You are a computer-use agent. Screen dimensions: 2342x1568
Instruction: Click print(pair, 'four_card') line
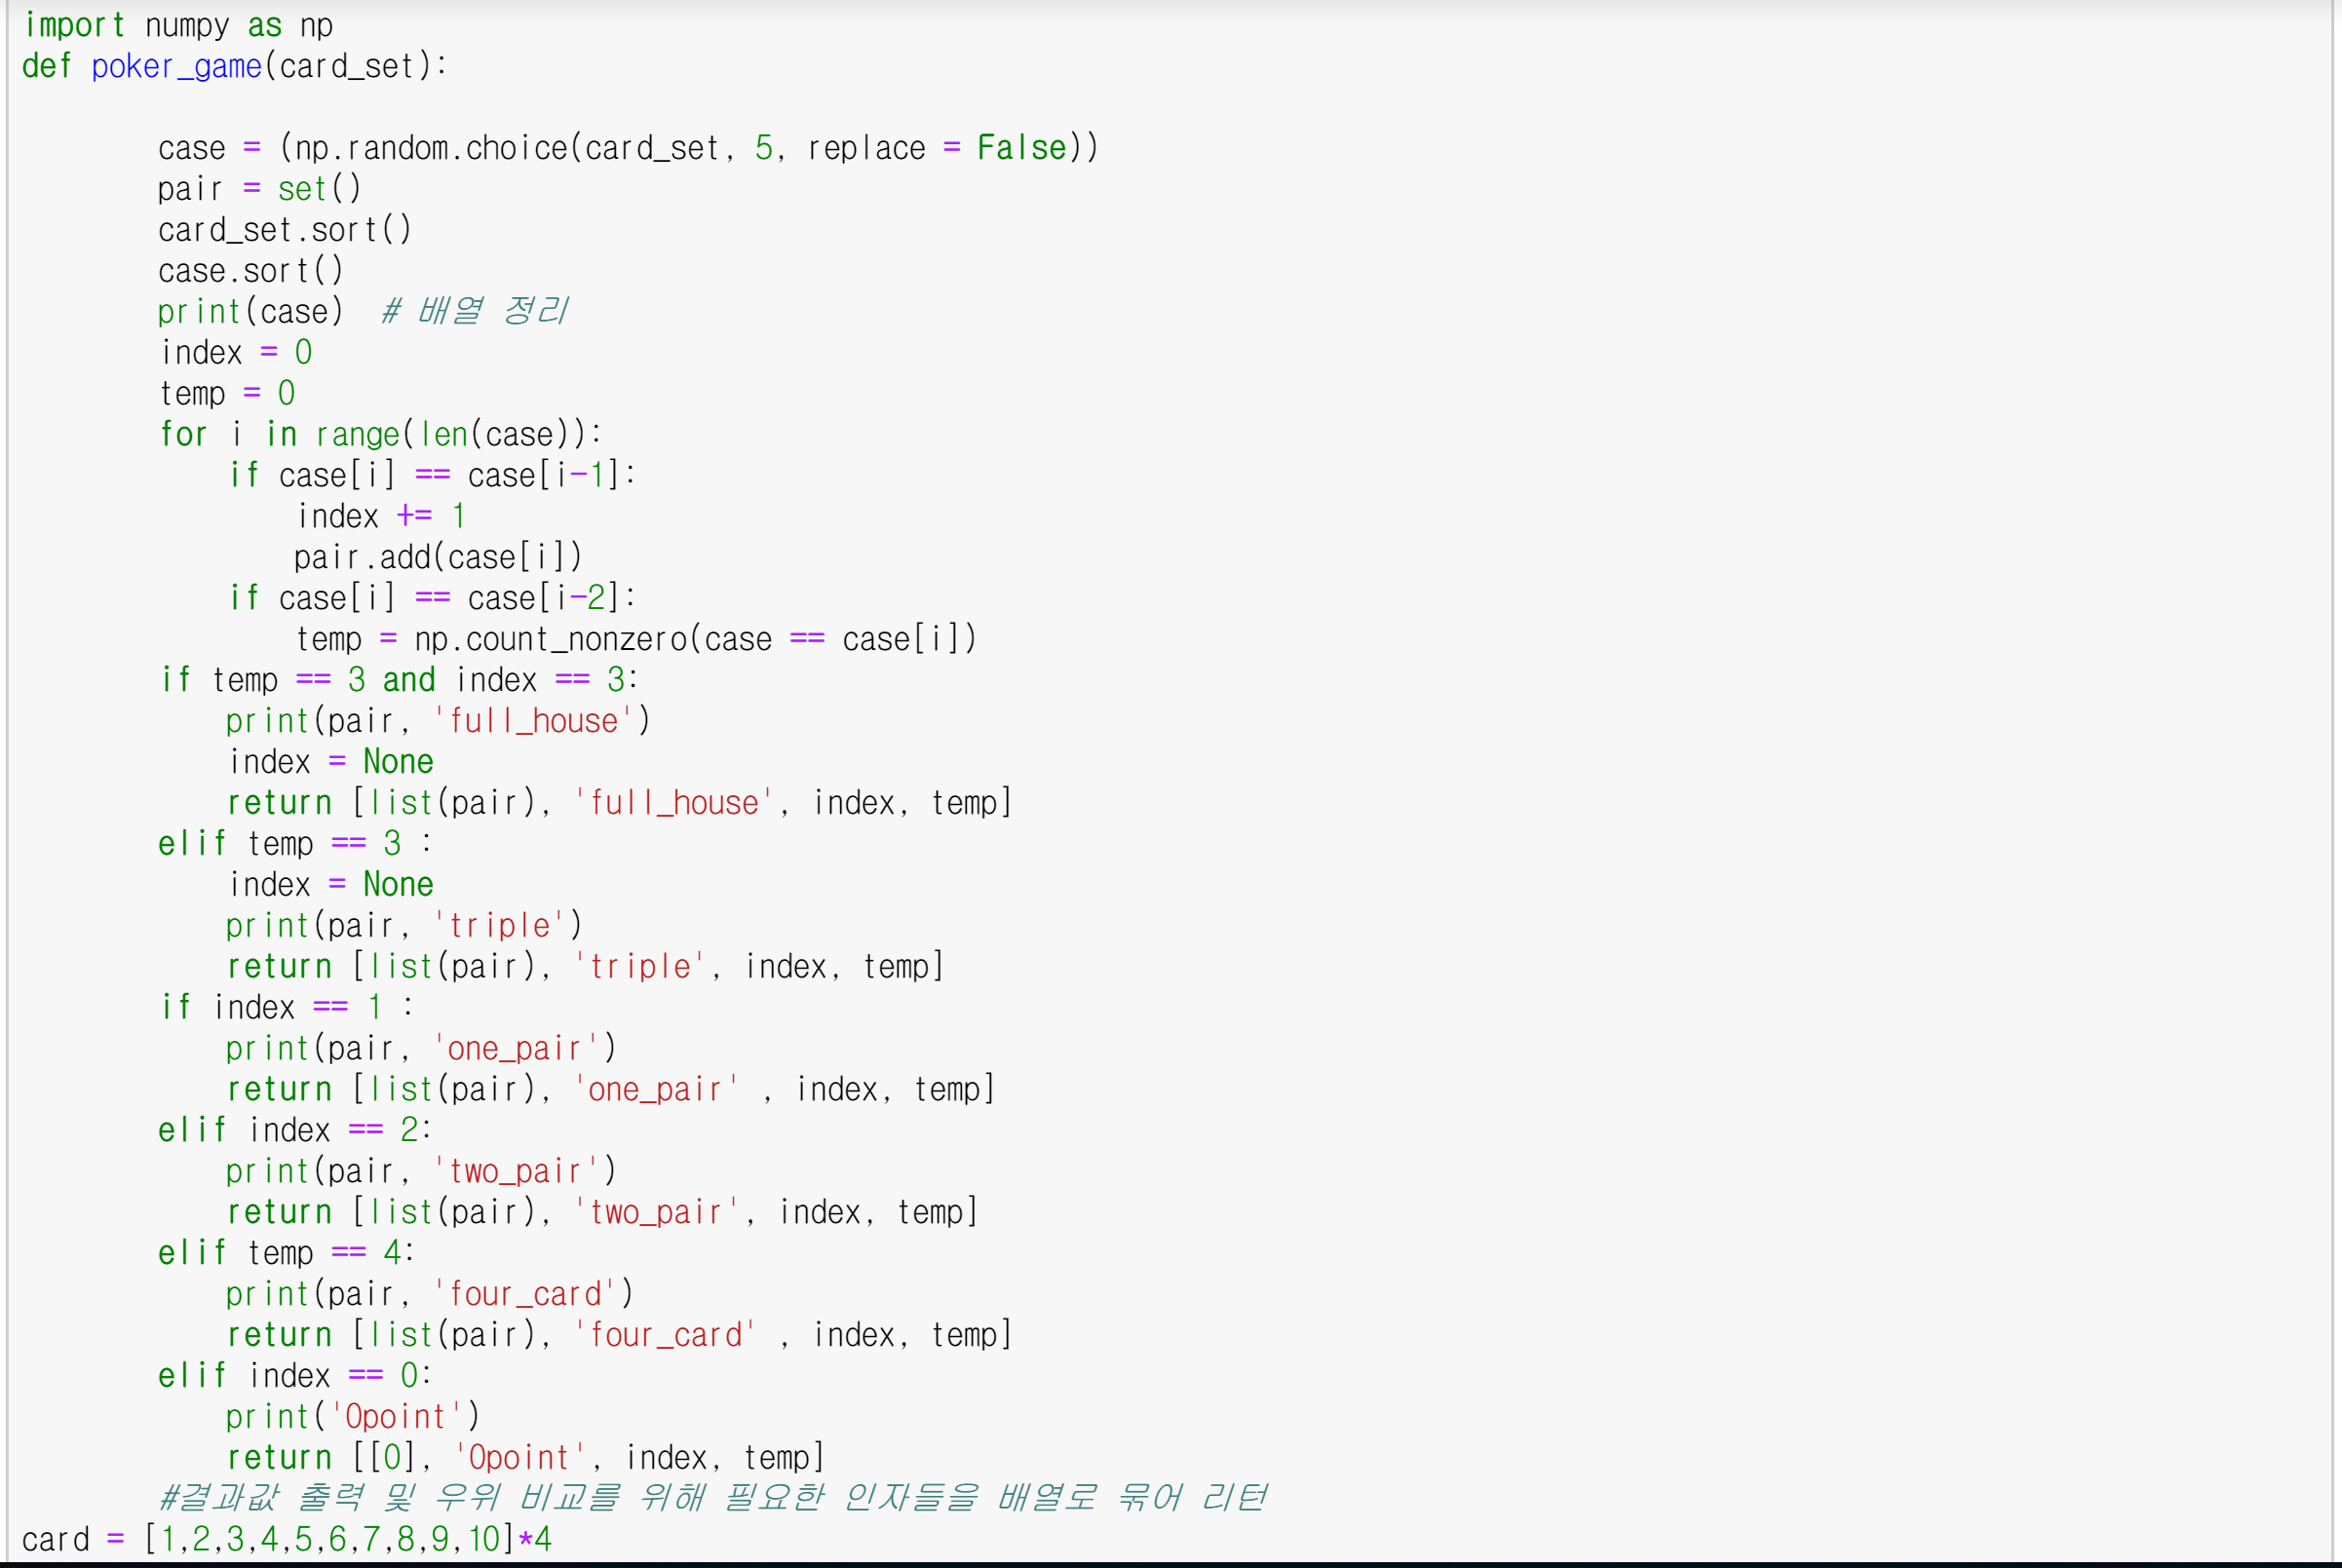[430, 1295]
